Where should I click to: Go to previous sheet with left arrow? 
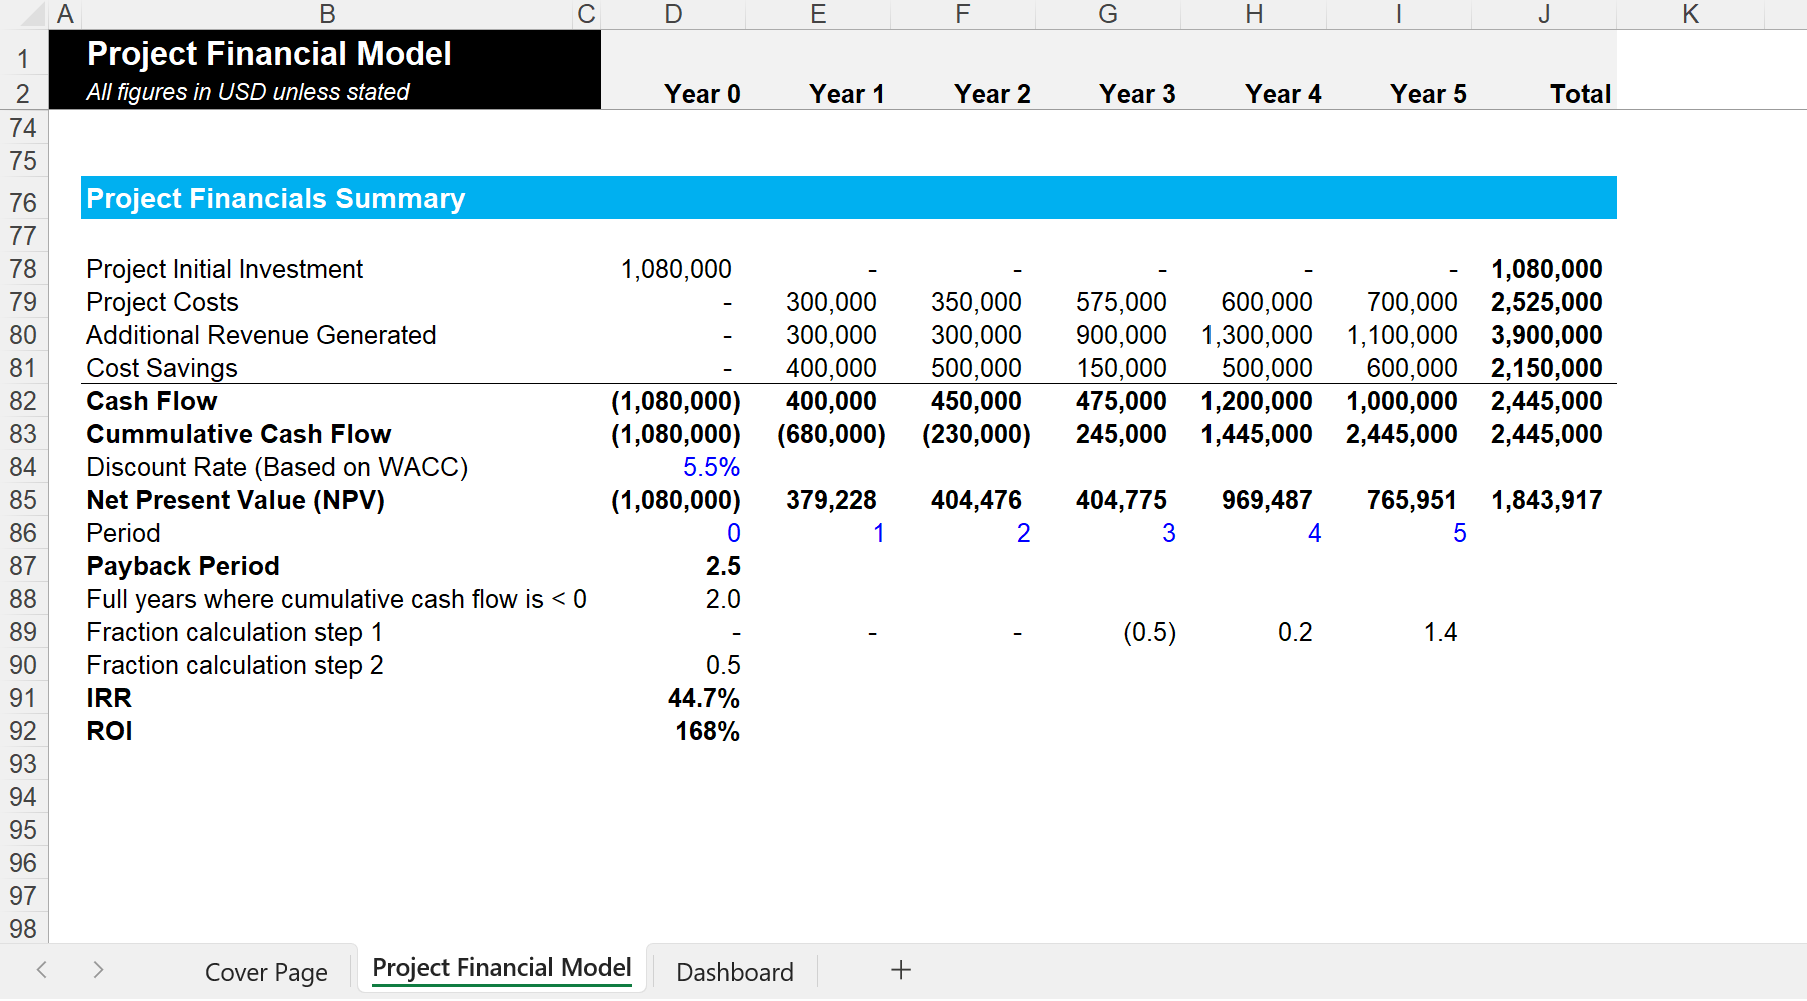click(x=42, y=970)
